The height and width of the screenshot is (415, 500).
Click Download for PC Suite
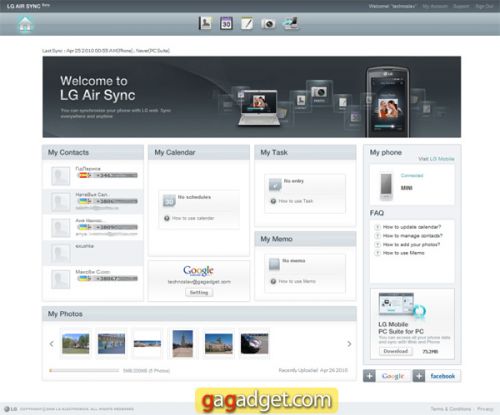click(396, 351)
